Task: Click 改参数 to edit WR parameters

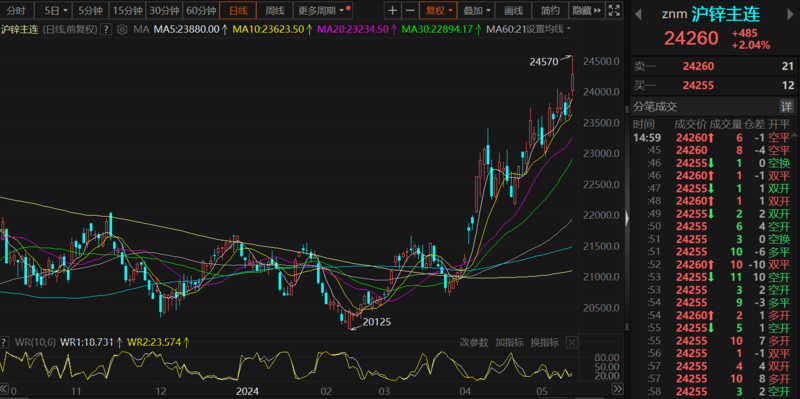Action: click(474, 342)
